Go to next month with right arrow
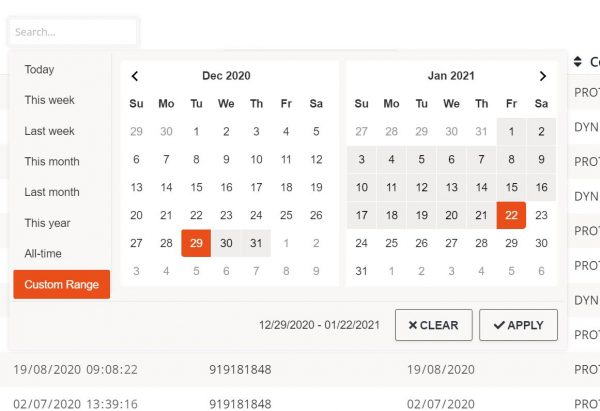The height and width of the screenshot is (411, 600). (x=542, y=76)
